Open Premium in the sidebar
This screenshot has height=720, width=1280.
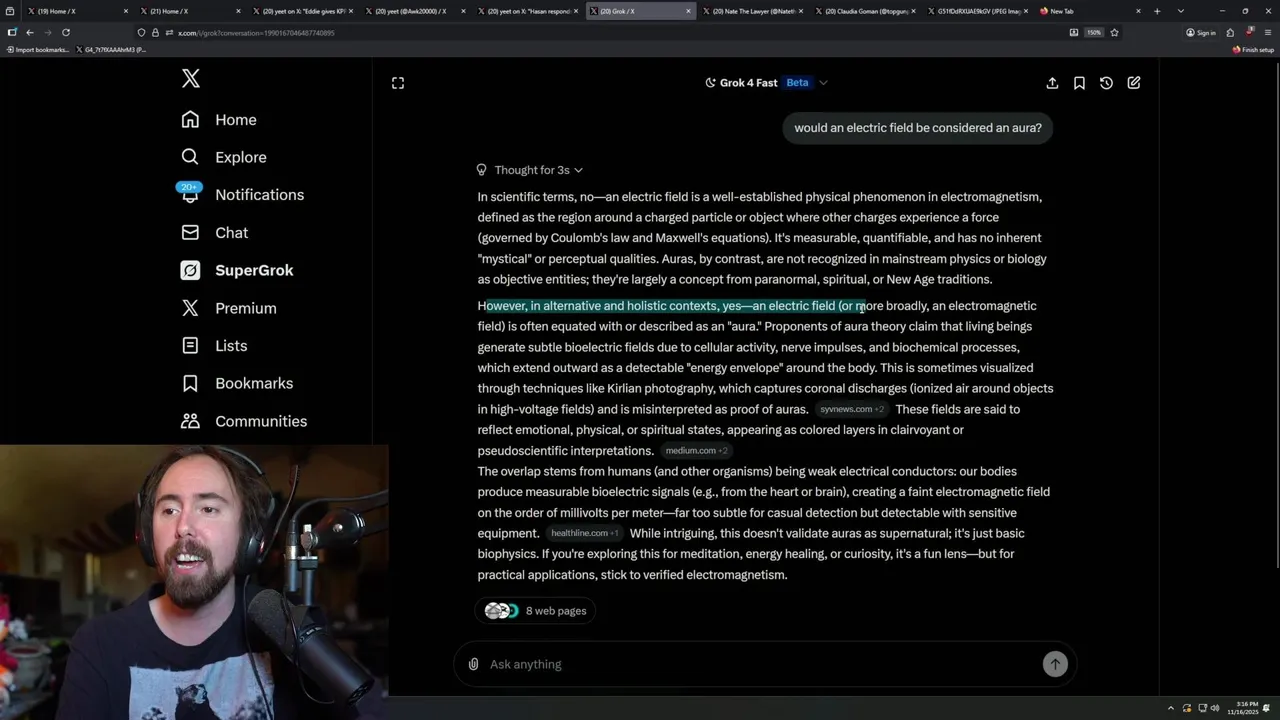pyautogui.click(x=228, y=308)
